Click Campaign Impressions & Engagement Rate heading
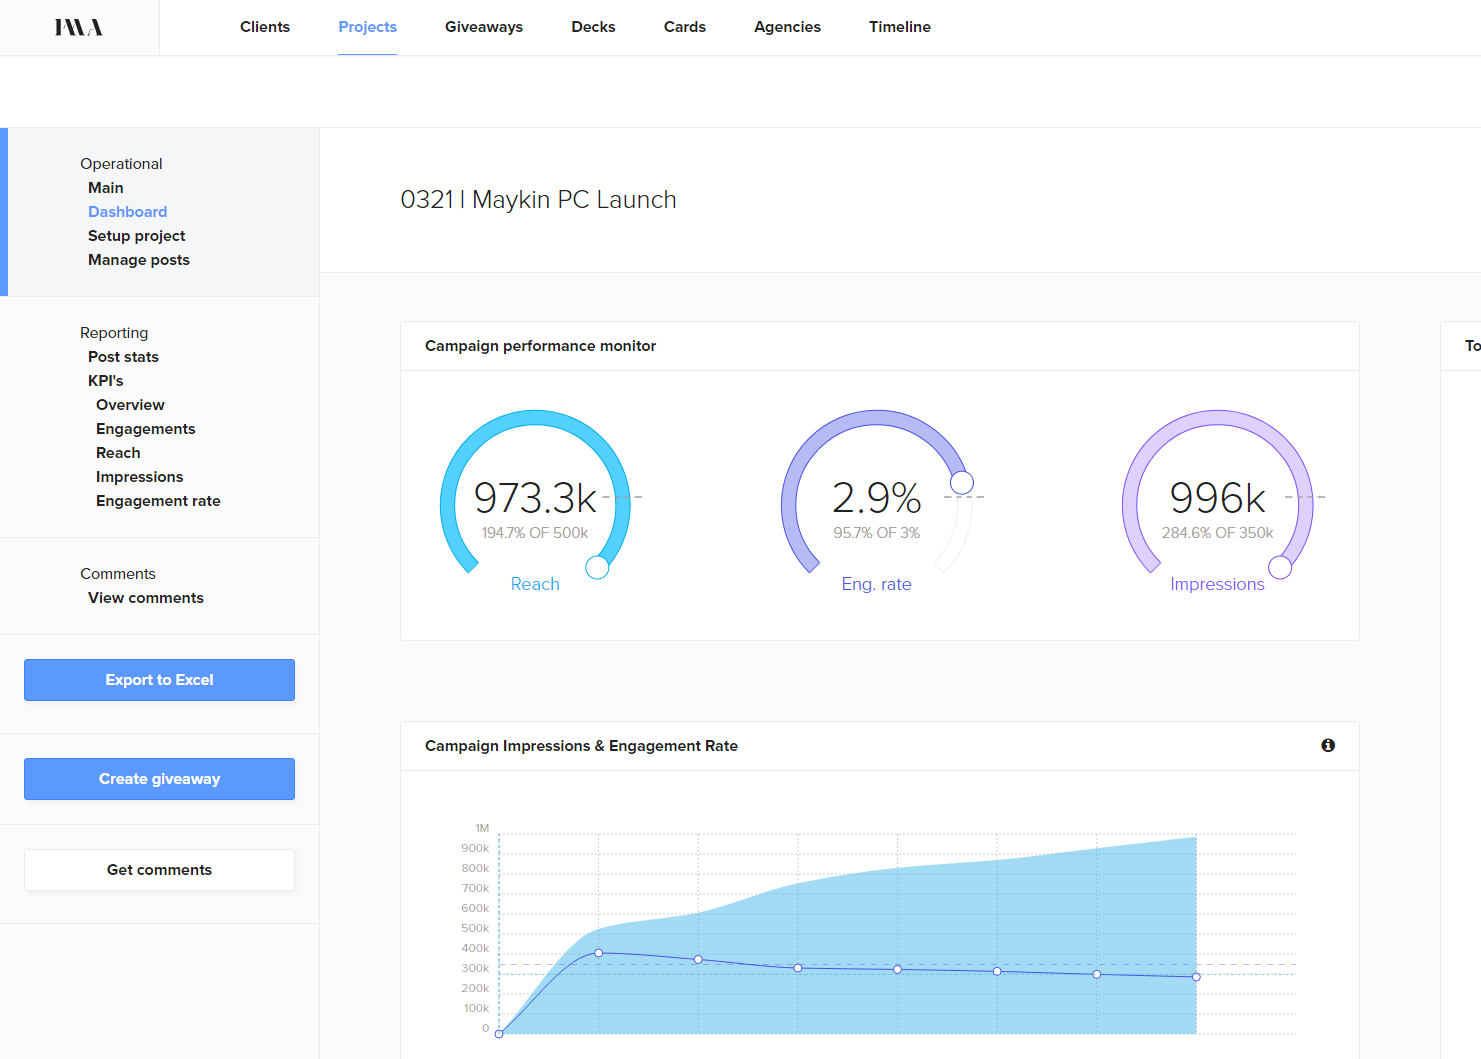Screen dimensions: 1481x1059 [x=581, y=746]
